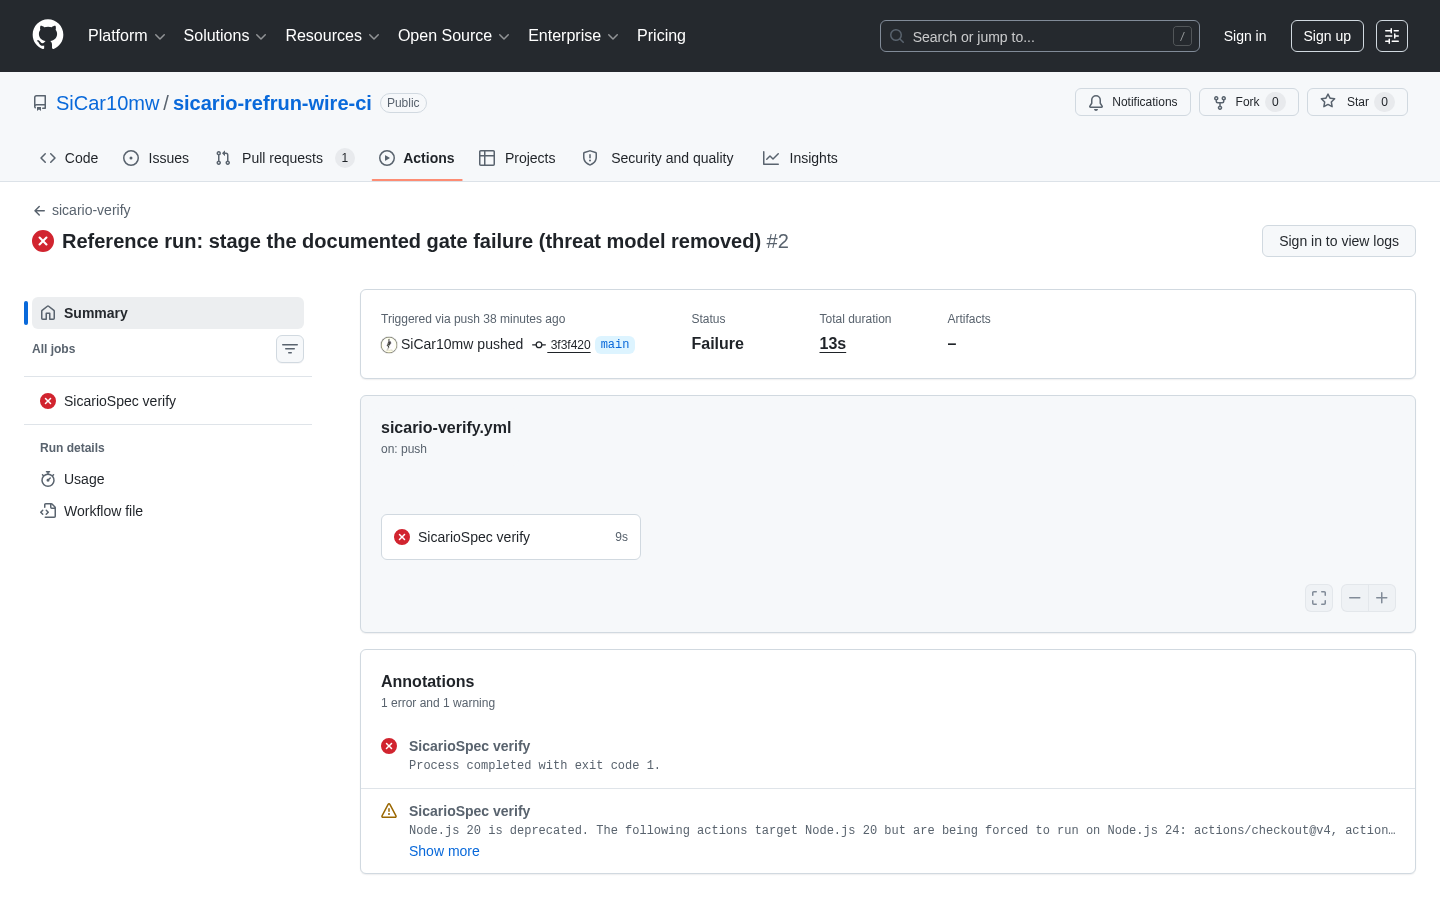Zoom in the workflow graph

tap(1382, 598)
